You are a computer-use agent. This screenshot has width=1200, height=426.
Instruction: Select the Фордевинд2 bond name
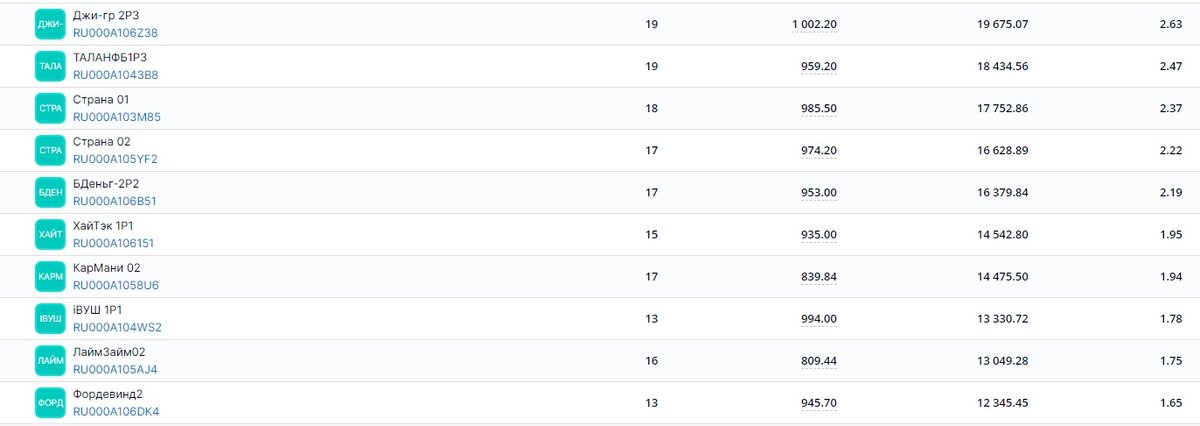(108, 394)
